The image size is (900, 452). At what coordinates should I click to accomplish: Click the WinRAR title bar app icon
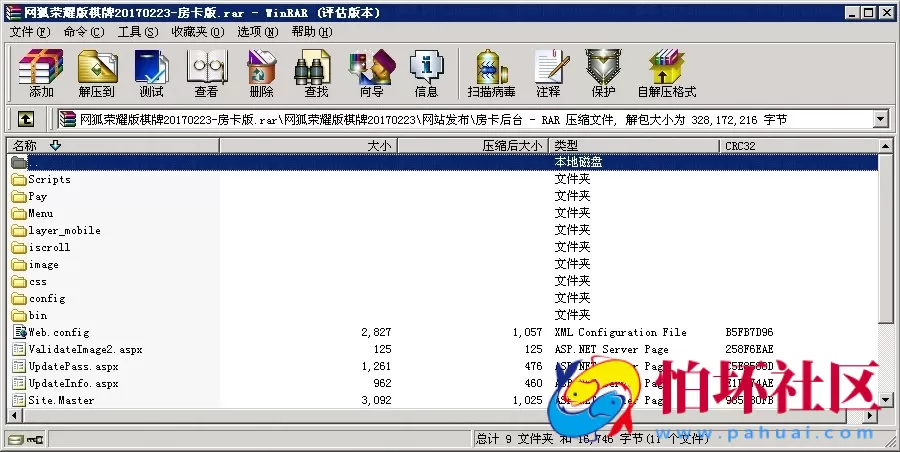click(x=13, y=13)
